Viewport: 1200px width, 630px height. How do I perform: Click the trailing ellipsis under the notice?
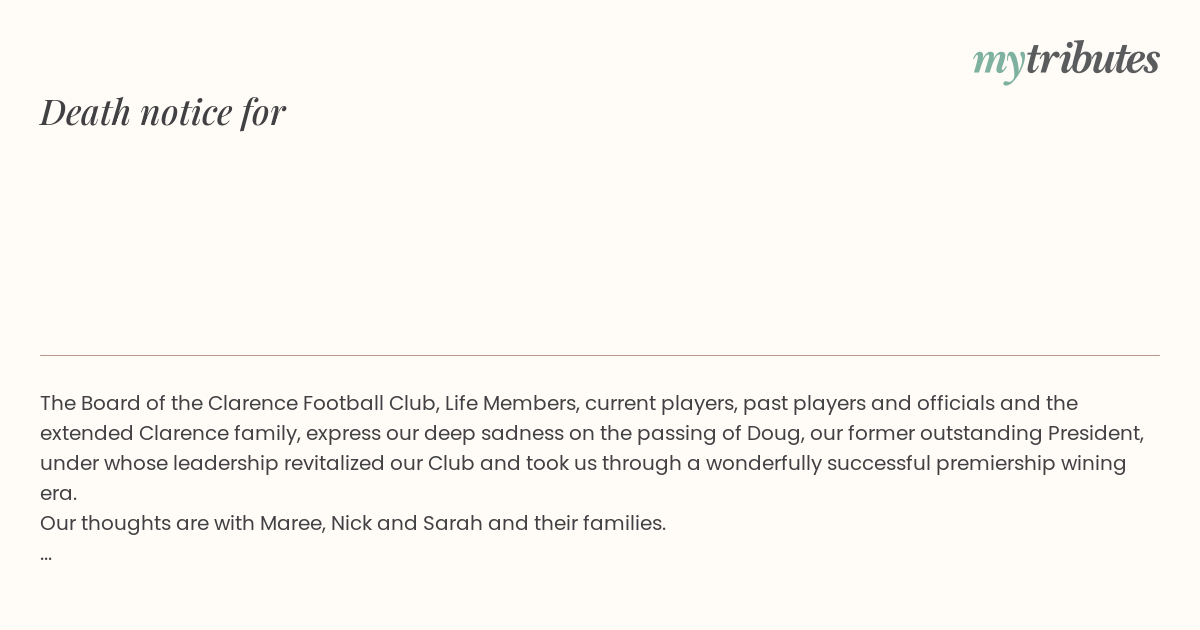[x=46, y=554]
